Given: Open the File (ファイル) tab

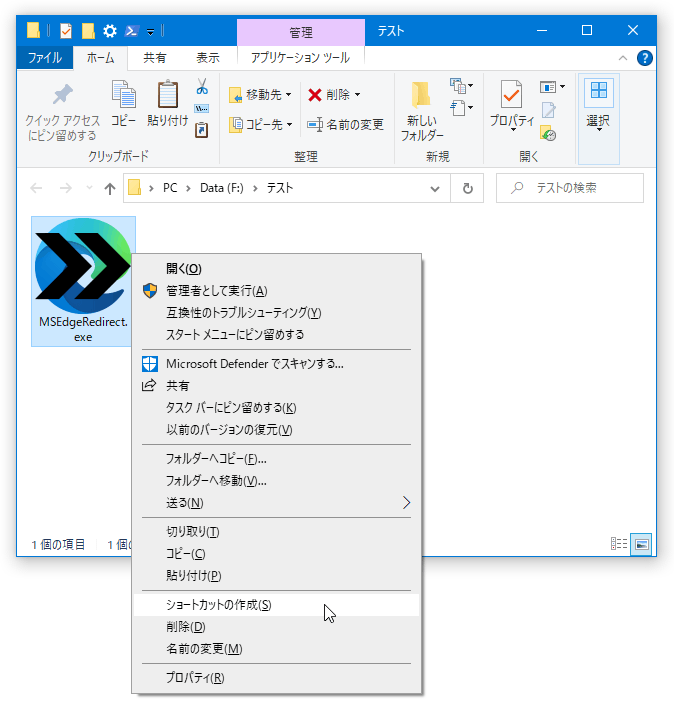Looking at the screenshot, I should click(45, 58).
